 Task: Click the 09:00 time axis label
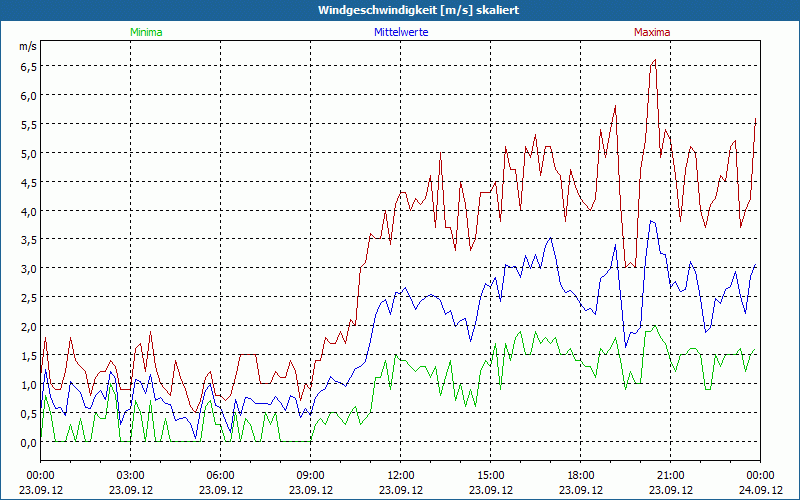(311, 476)
